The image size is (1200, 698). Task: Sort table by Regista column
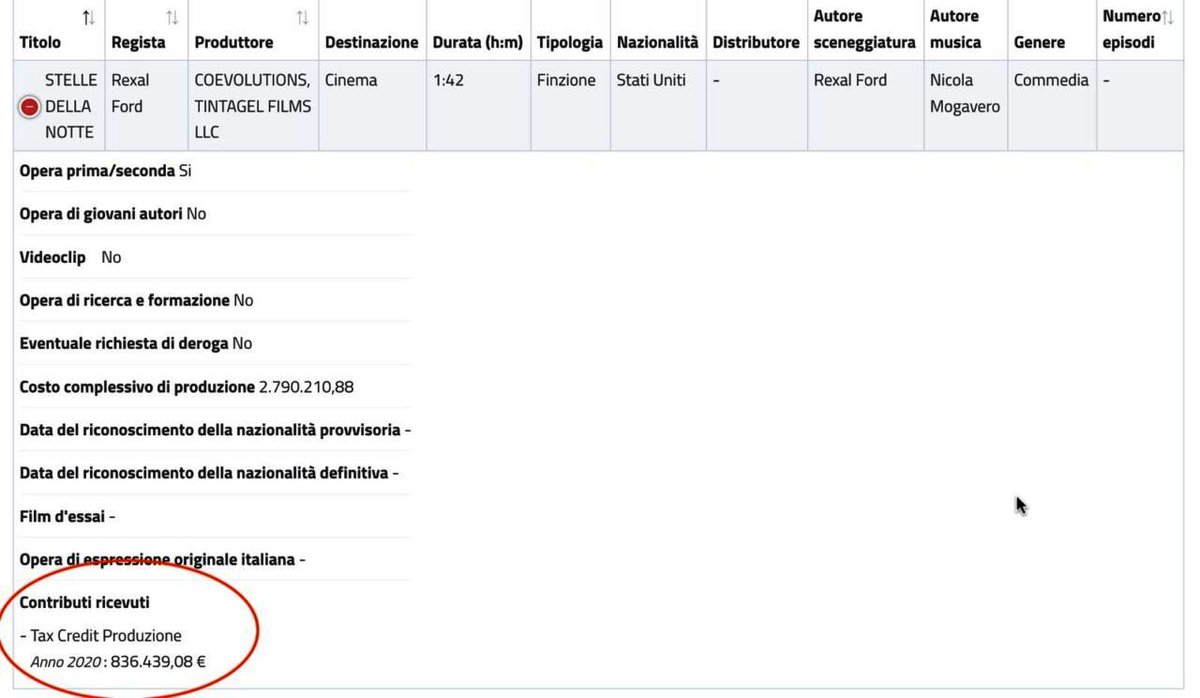click(x=172, y=17)
